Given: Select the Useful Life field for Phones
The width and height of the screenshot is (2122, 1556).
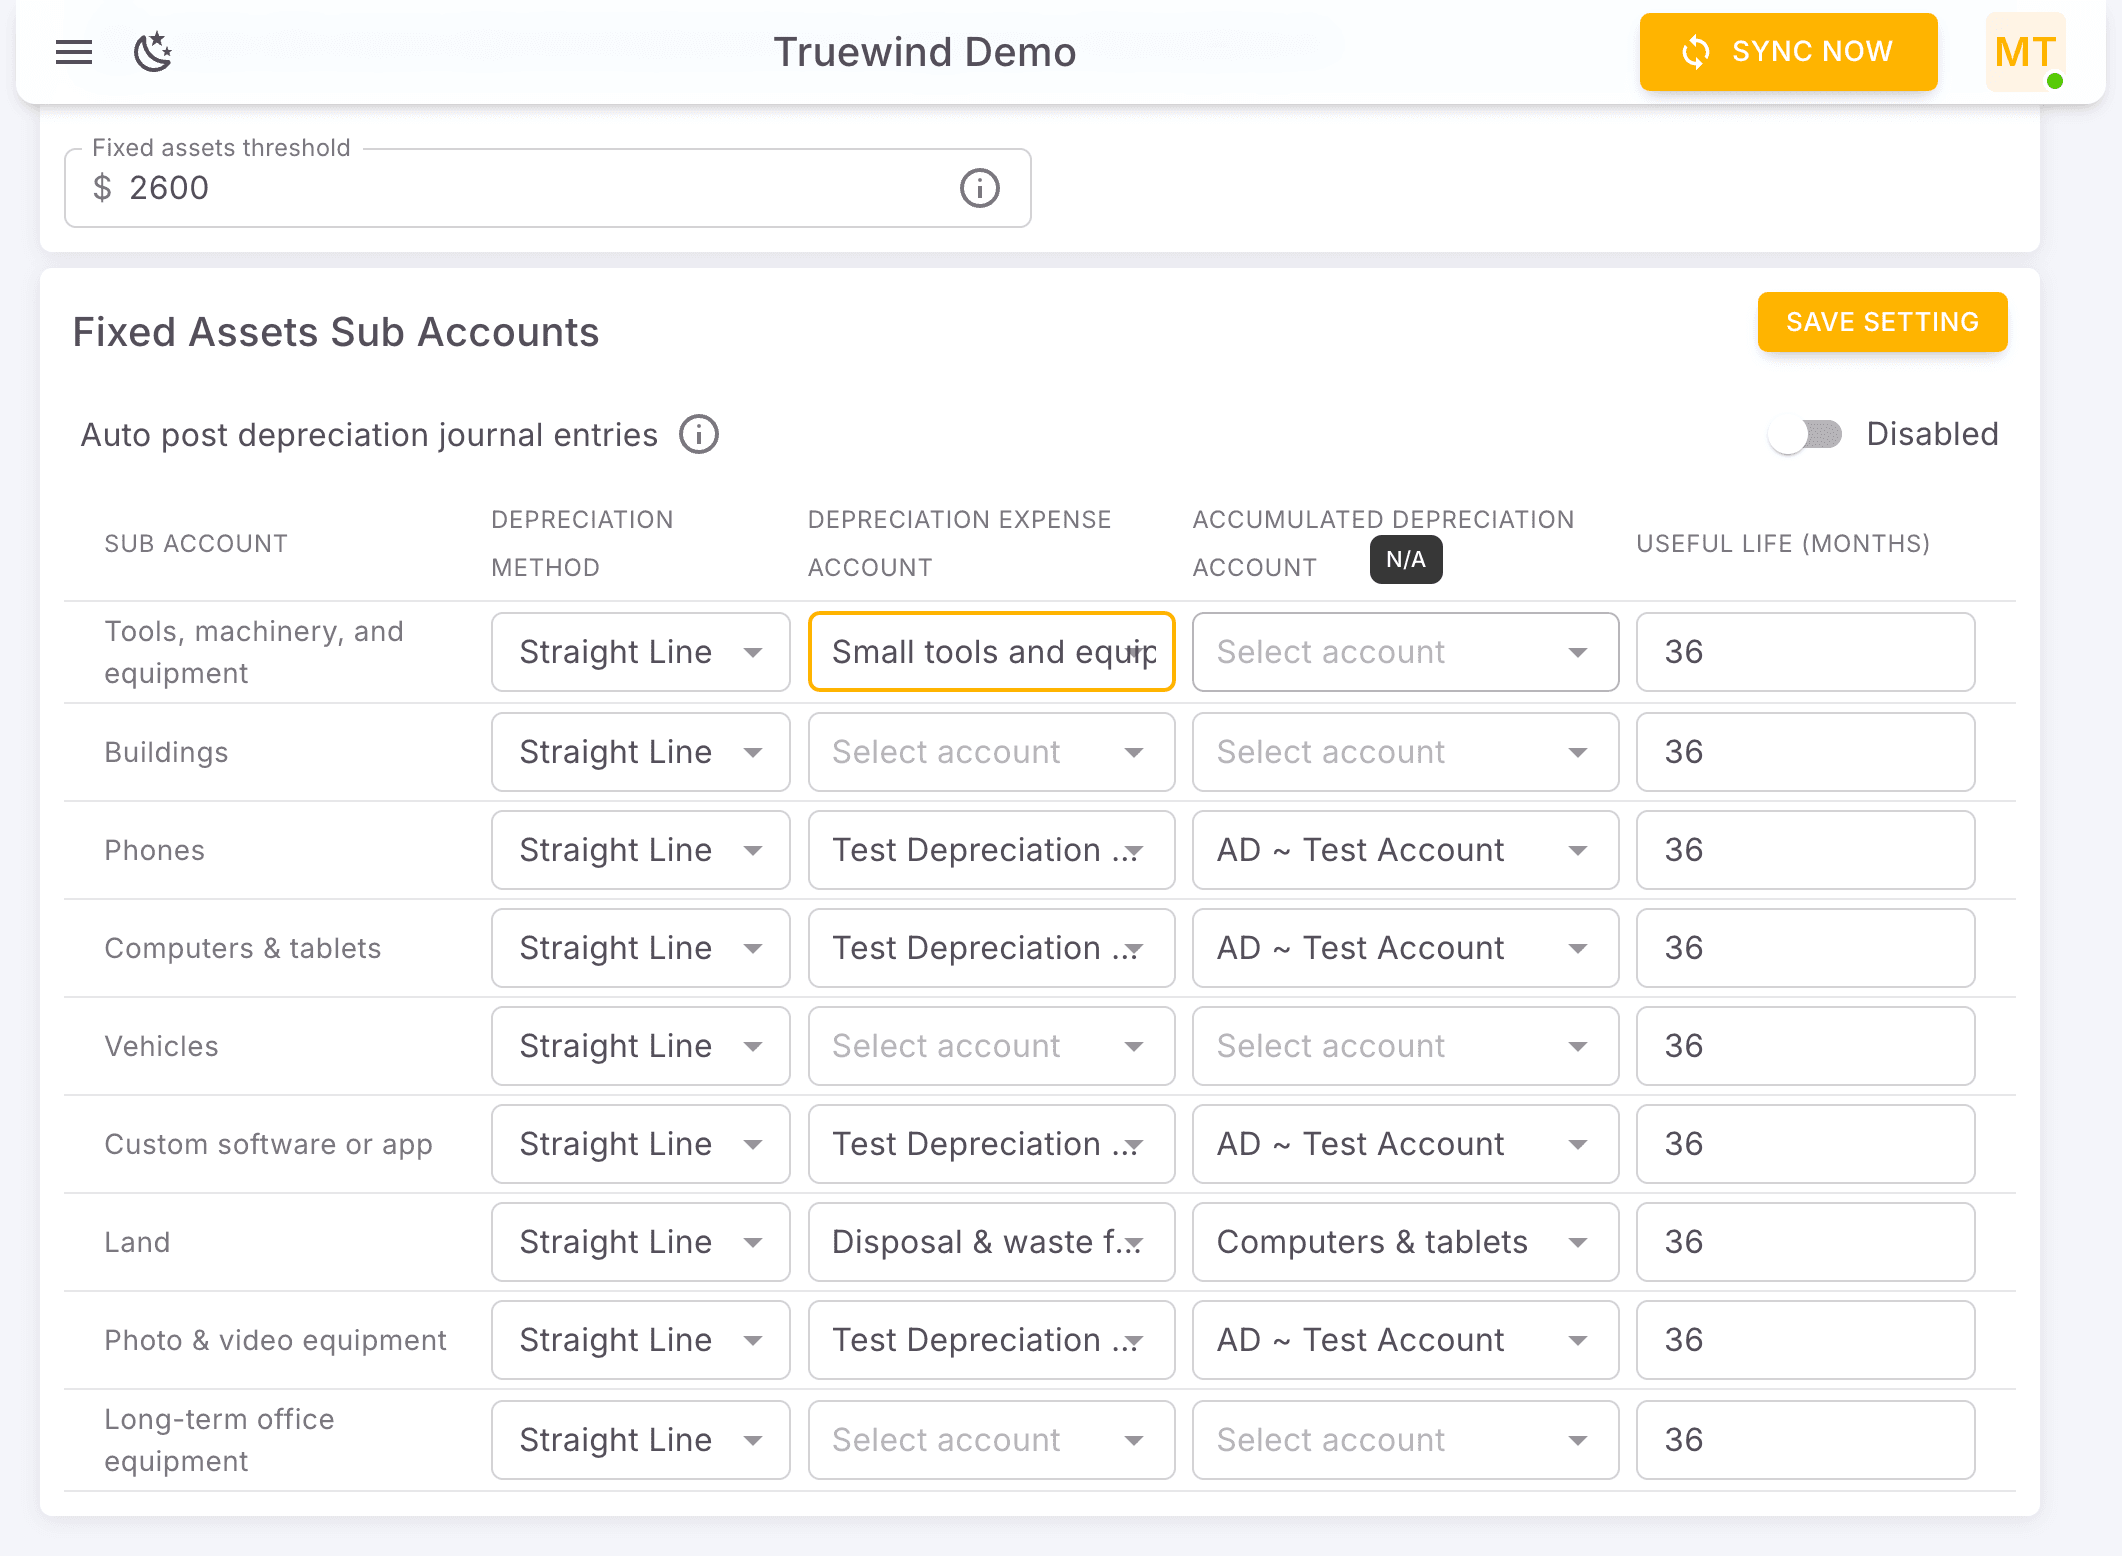Looking at the screenshot, I should 1804,849.
